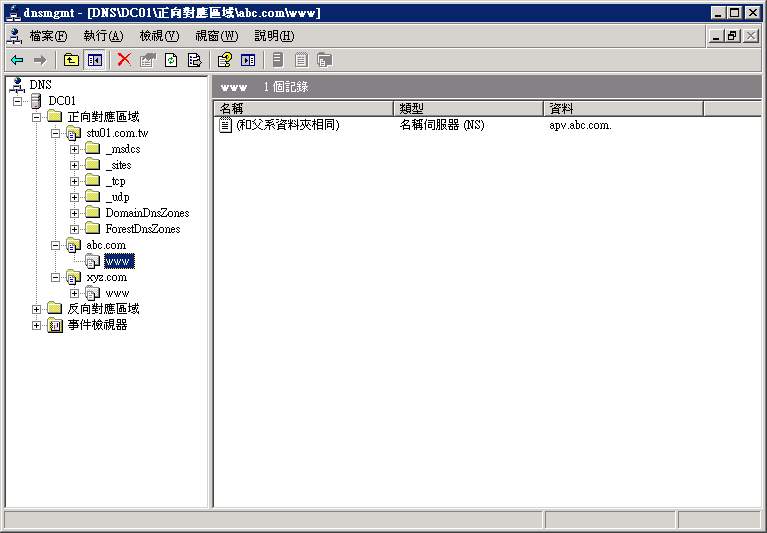This screenshot has height=533, width=767.
Task: Collapse the DC01 server node
Action: pyautogui.click(x=18, y=101)
